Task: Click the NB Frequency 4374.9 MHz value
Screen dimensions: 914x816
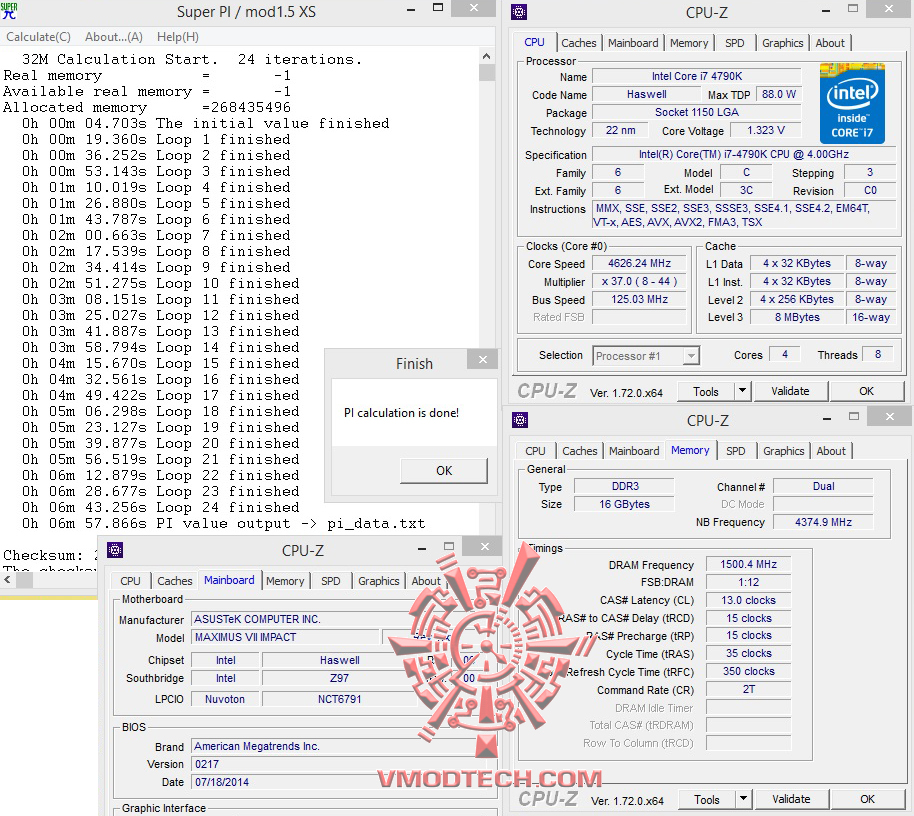Action: [x=823, y=522]
